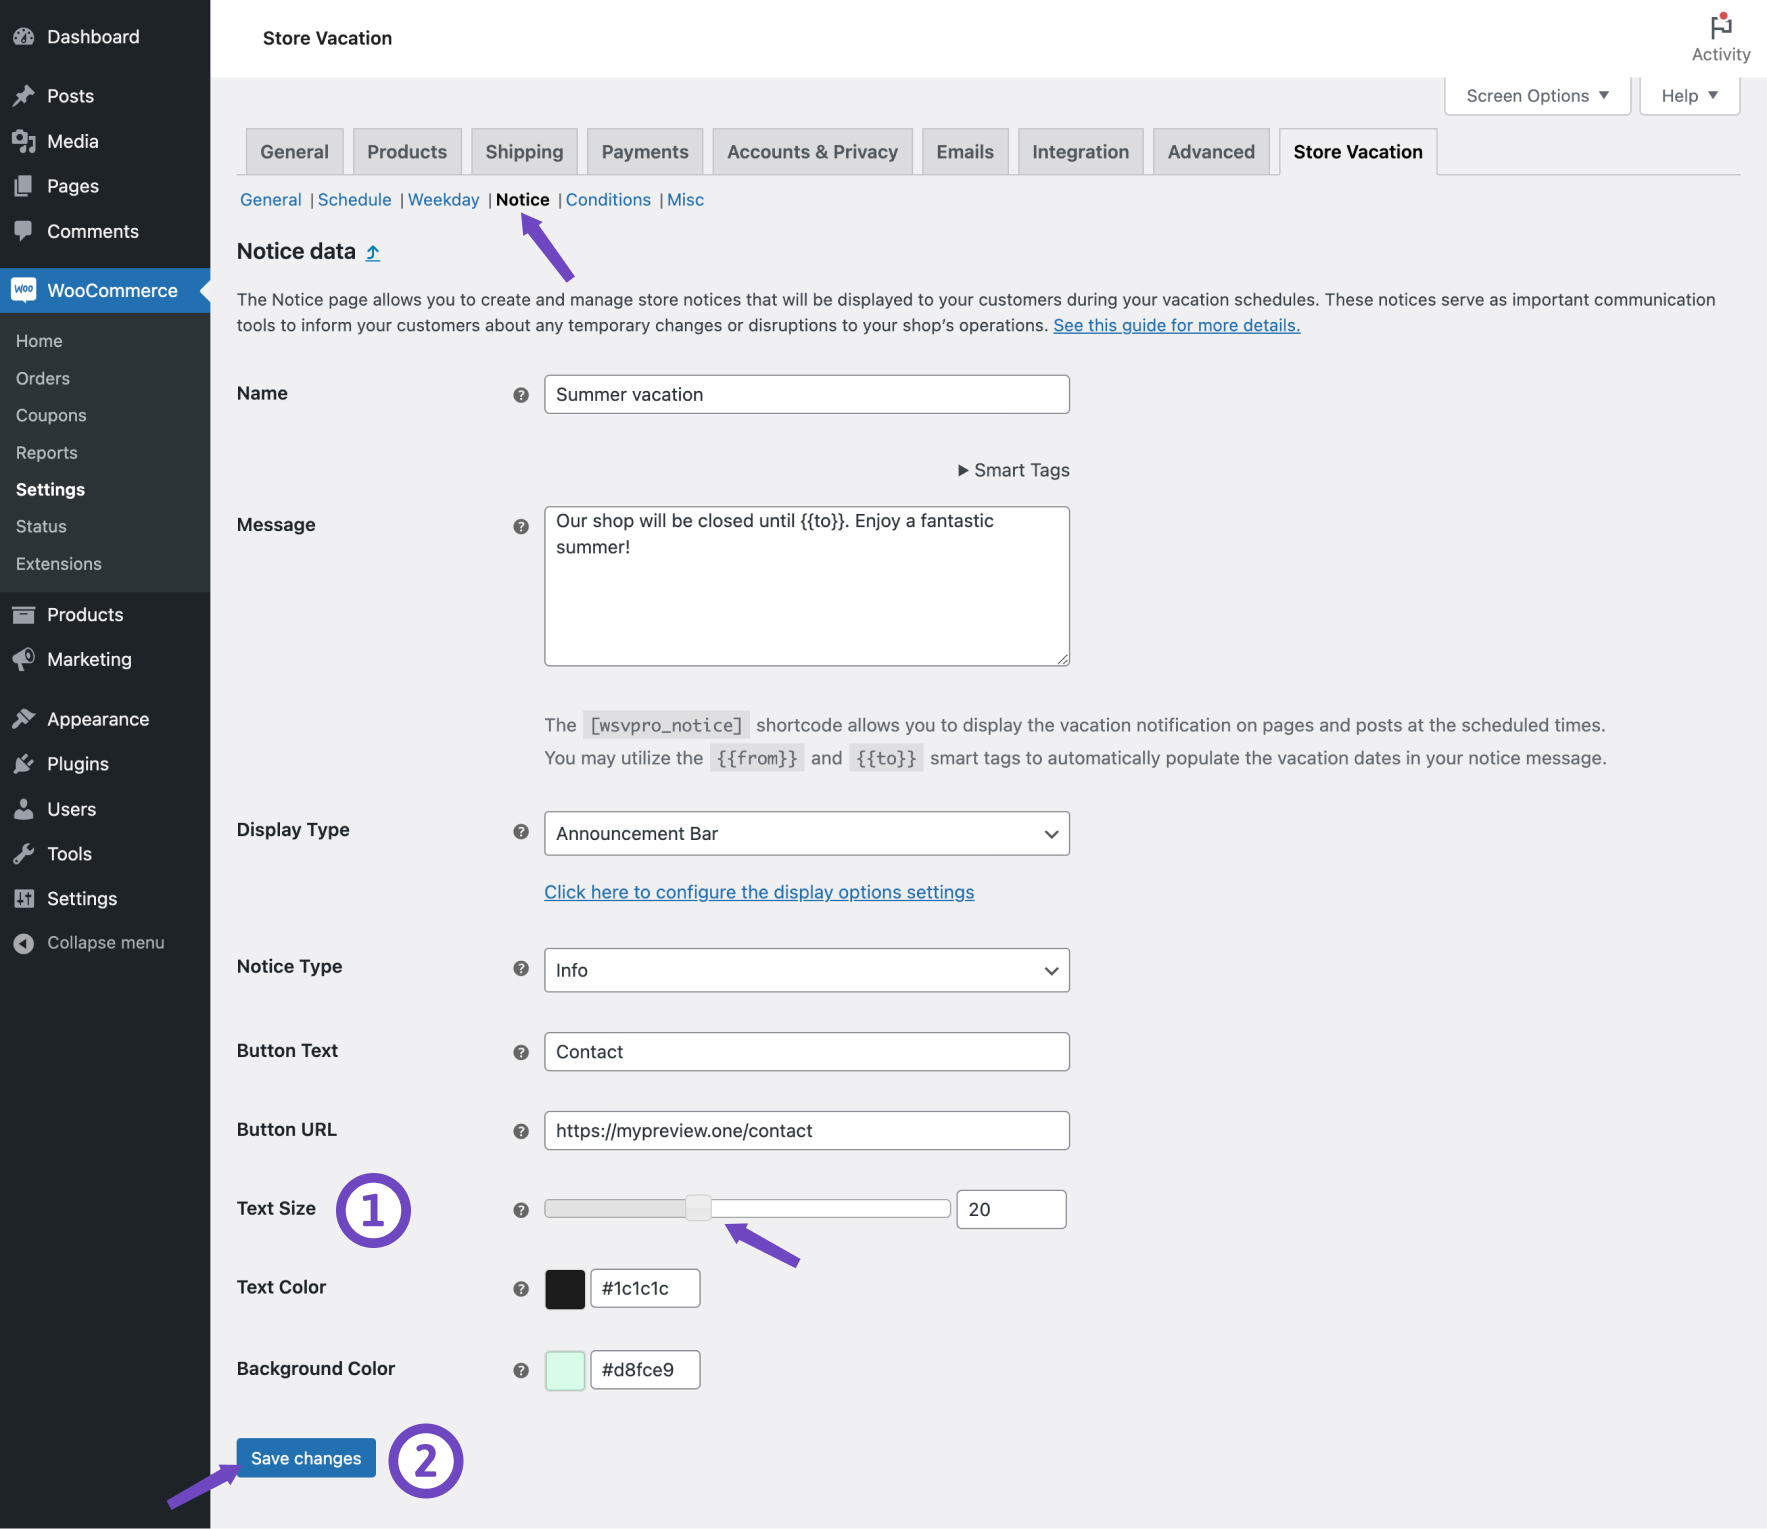Expand the Smart Tags section
1767x1529 pixels.
tap(1013, 469)
